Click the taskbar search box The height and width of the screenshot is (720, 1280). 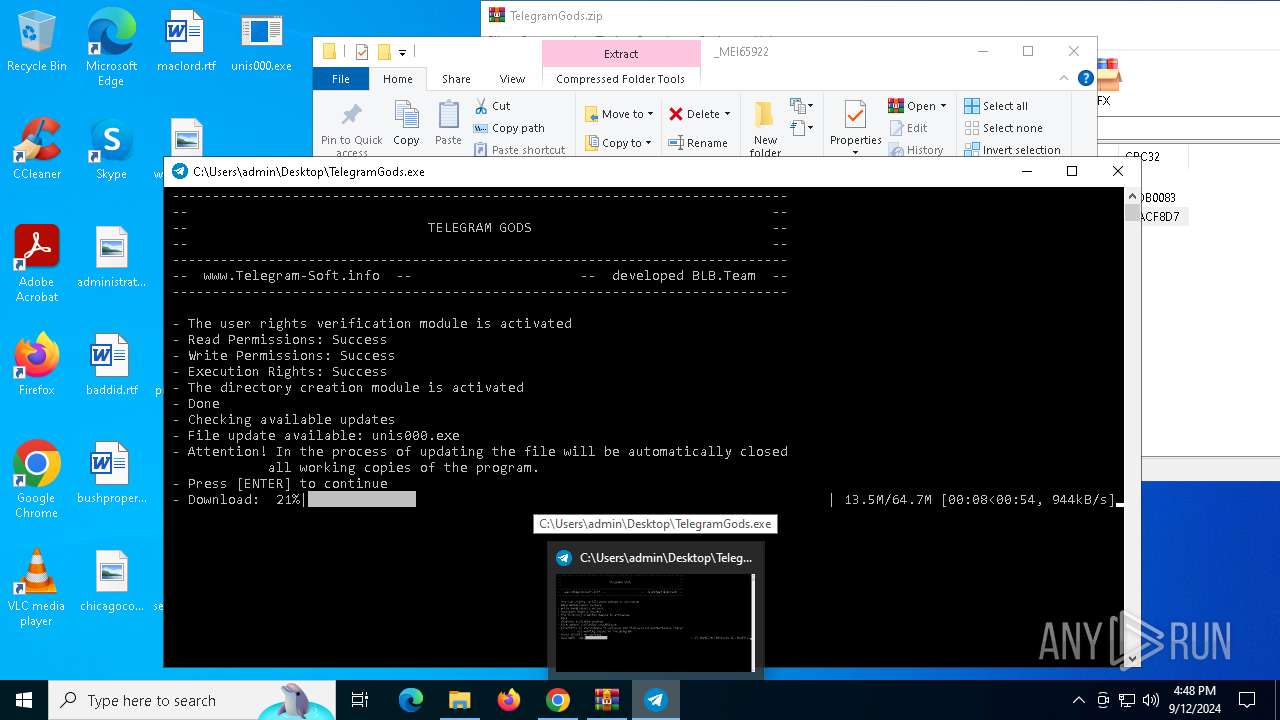[192, 700]
